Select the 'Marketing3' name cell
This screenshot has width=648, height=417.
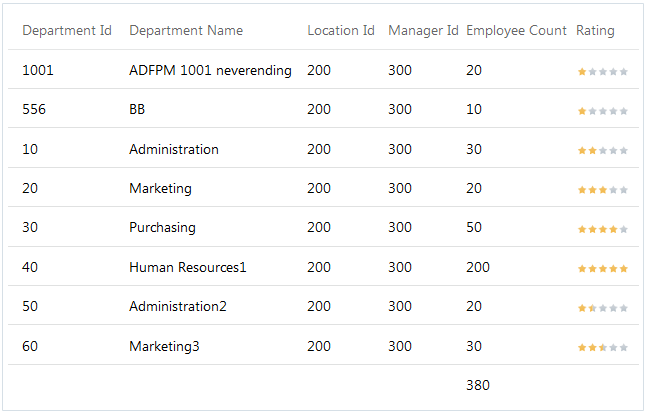tap(164, 346)
